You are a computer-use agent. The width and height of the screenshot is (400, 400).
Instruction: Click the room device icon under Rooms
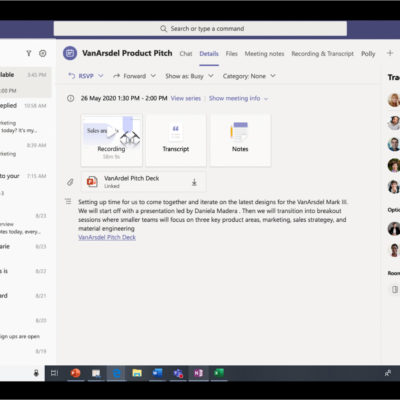pyautogui.click(x=395, y=289)
